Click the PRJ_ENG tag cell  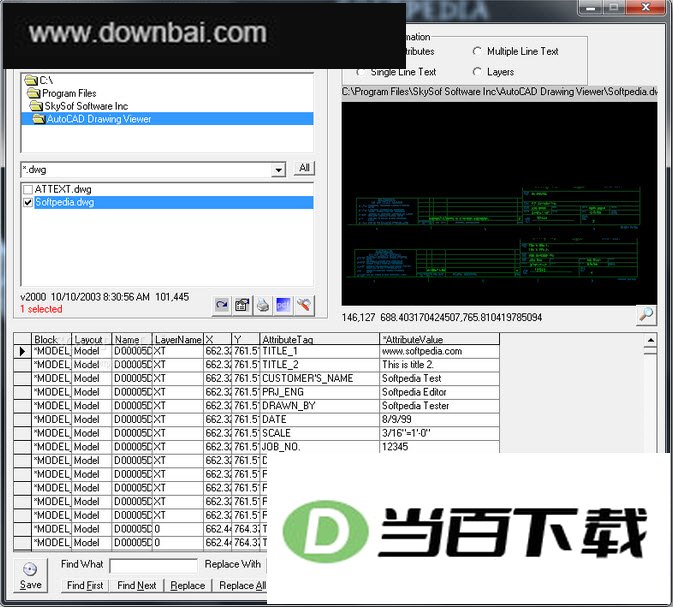point(319,392)
